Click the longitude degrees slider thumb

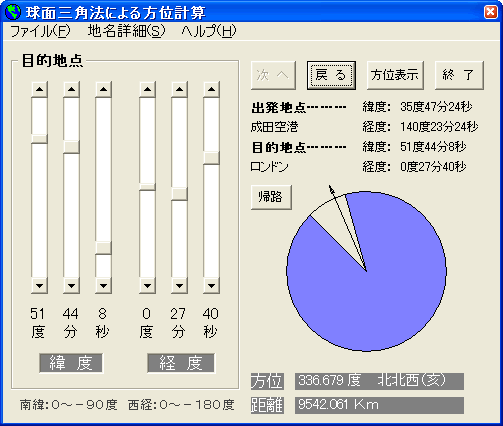tap(147, 187)
